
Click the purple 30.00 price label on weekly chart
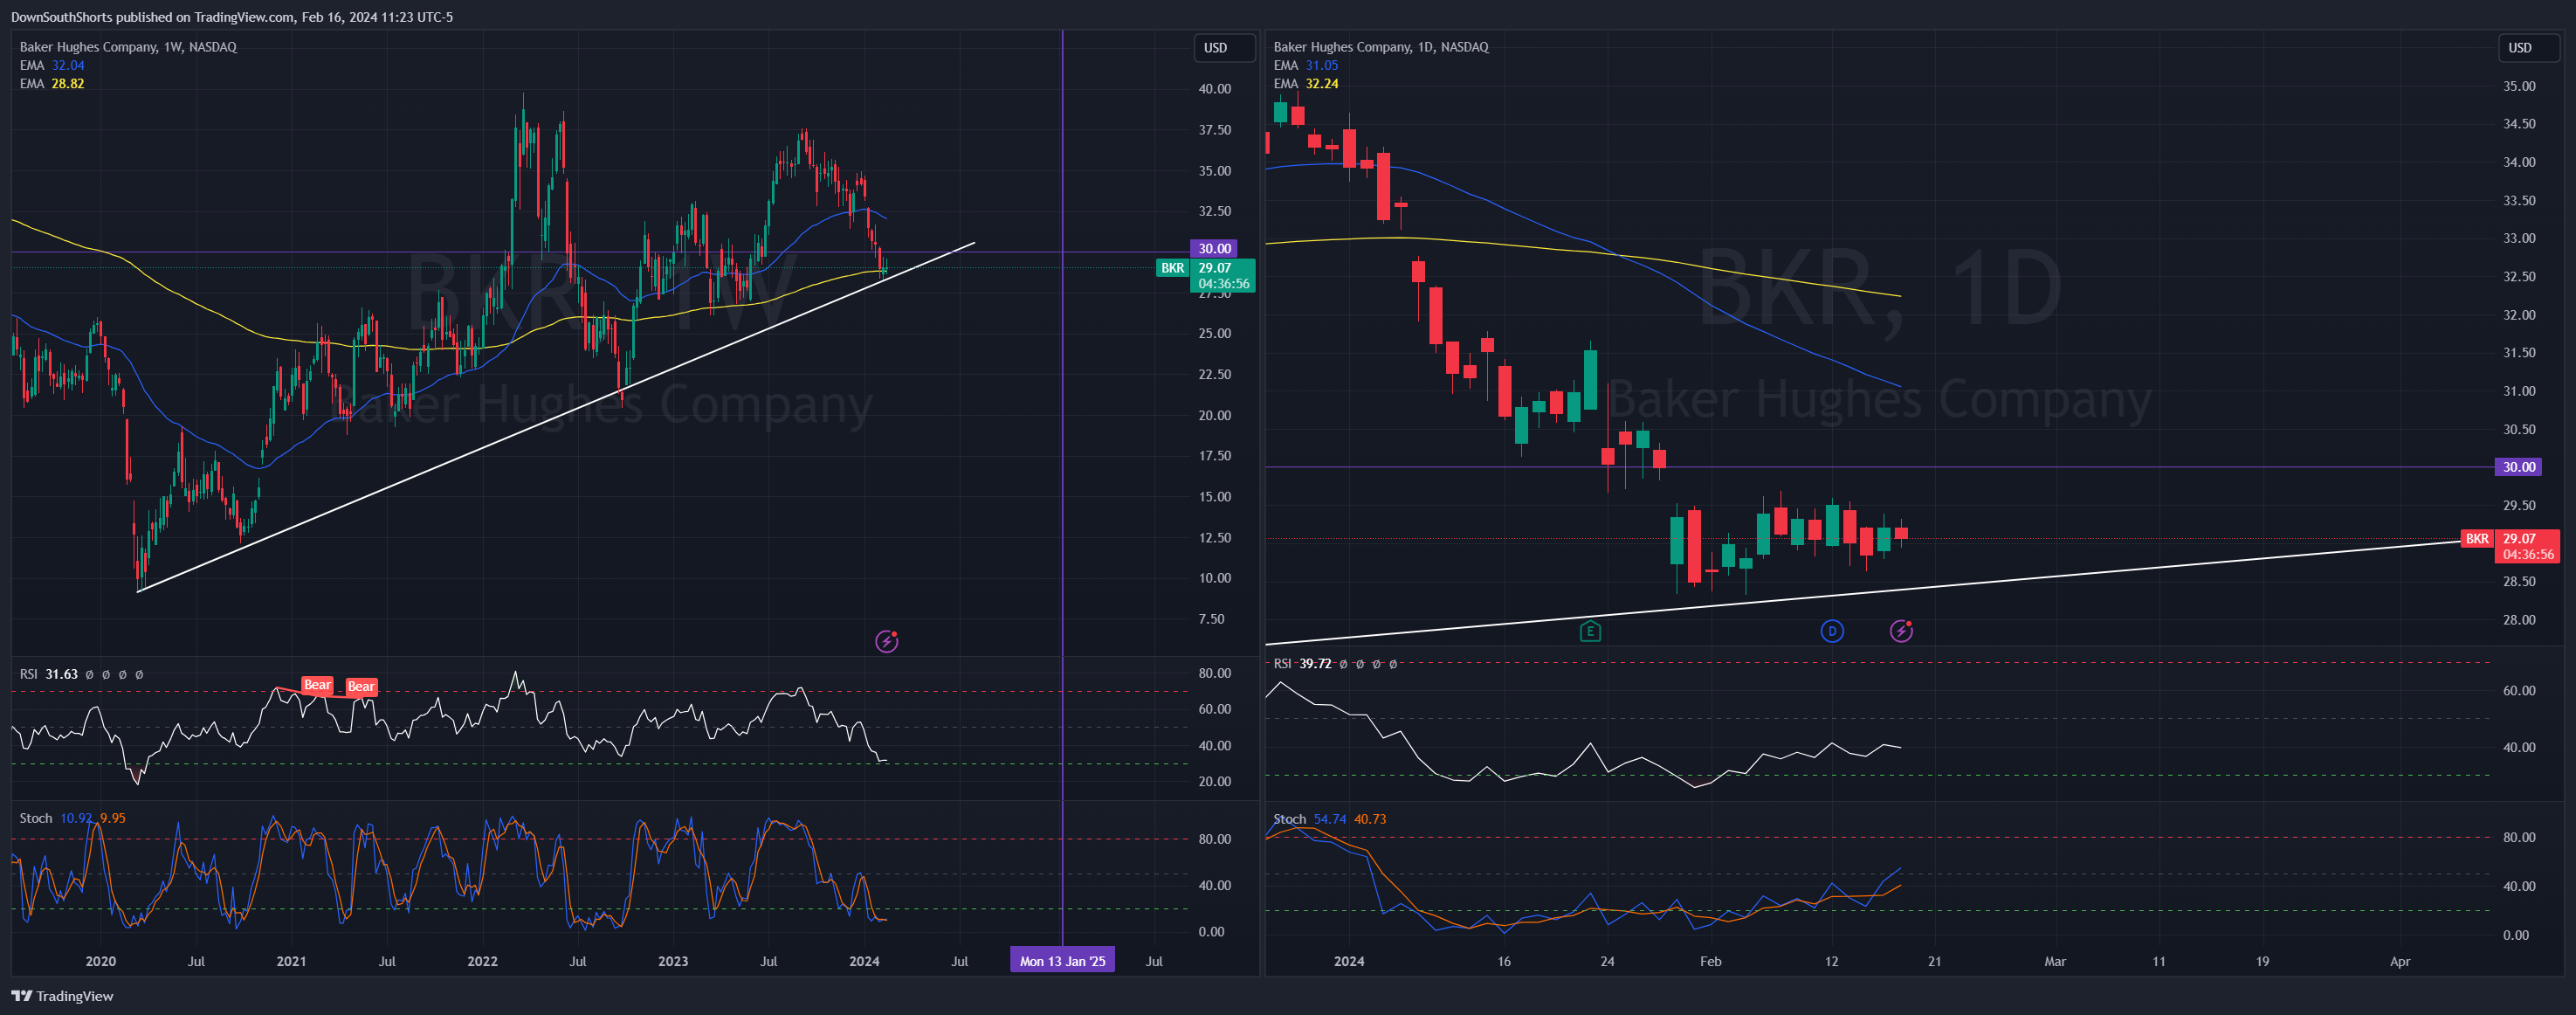tap(1214, 248)
